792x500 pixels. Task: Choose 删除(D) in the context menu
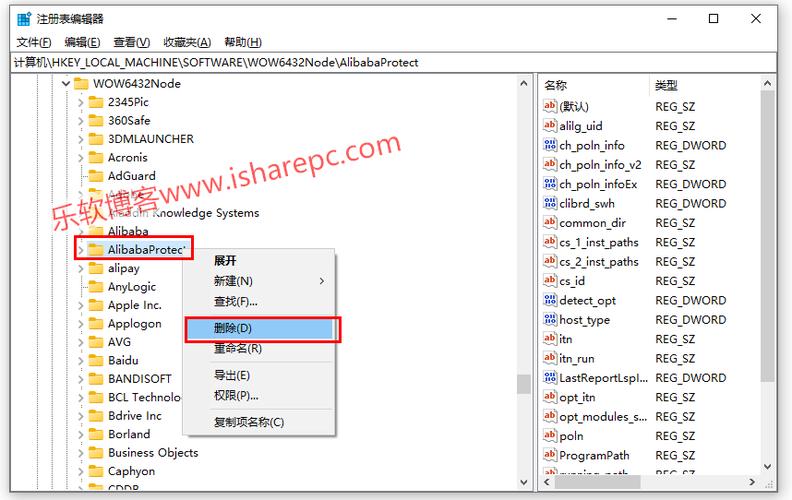coord(260,328)
